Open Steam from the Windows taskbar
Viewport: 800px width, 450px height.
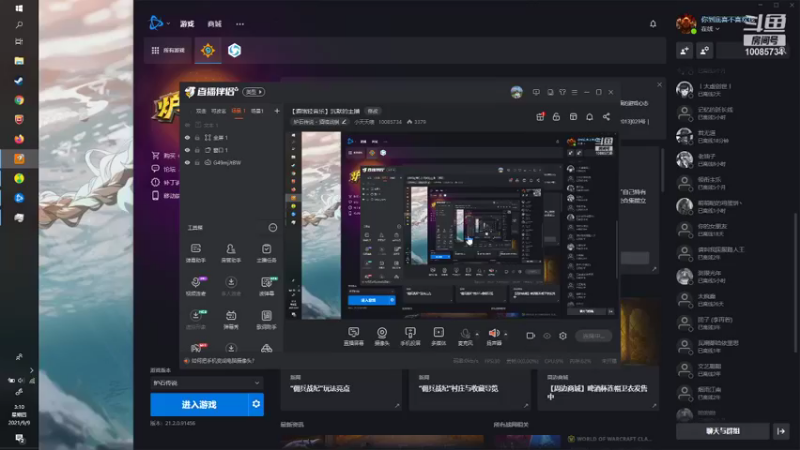click(19, 81)
